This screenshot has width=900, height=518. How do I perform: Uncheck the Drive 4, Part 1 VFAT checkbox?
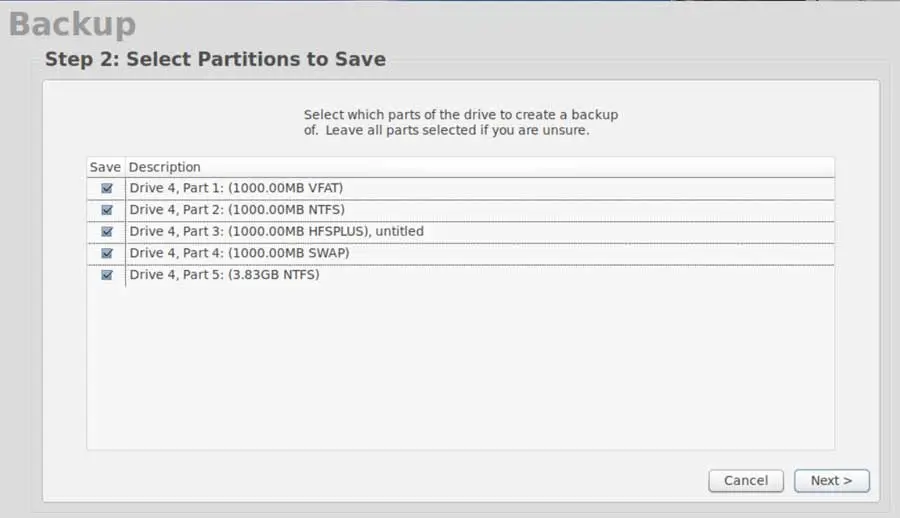tap(107, 188)
